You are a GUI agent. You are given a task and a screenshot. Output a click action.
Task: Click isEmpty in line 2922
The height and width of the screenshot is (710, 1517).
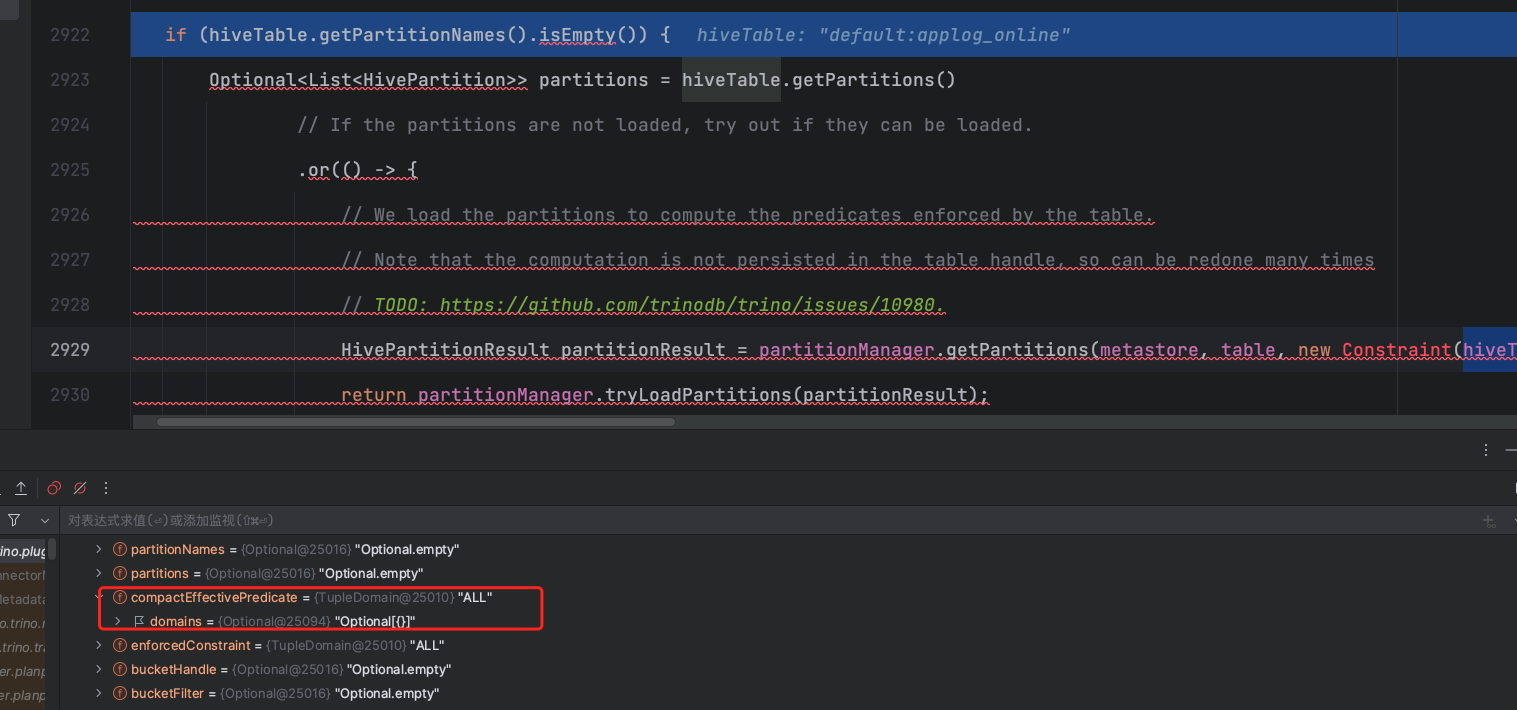pos(578,35)
